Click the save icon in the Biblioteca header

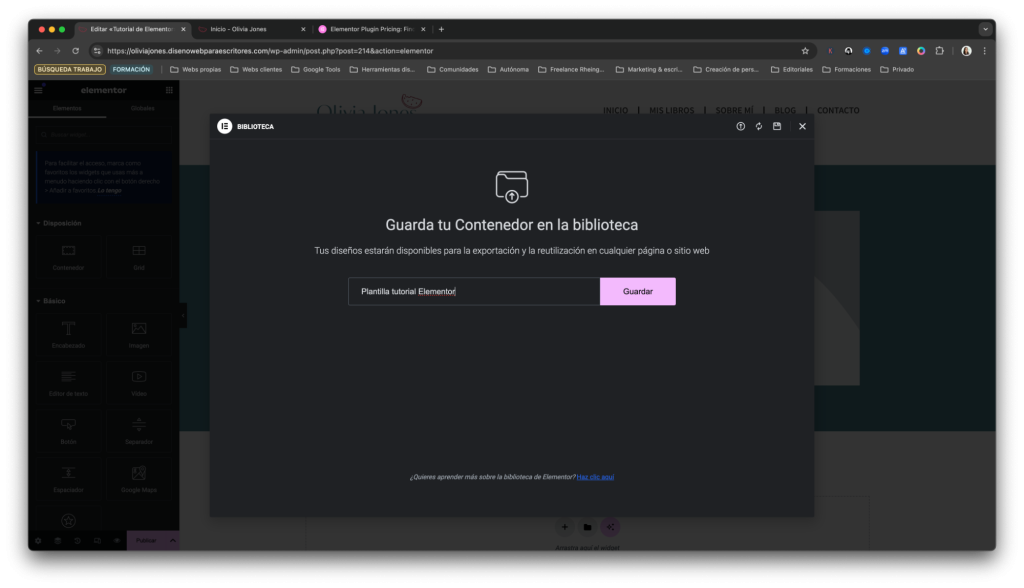(777, 127)
